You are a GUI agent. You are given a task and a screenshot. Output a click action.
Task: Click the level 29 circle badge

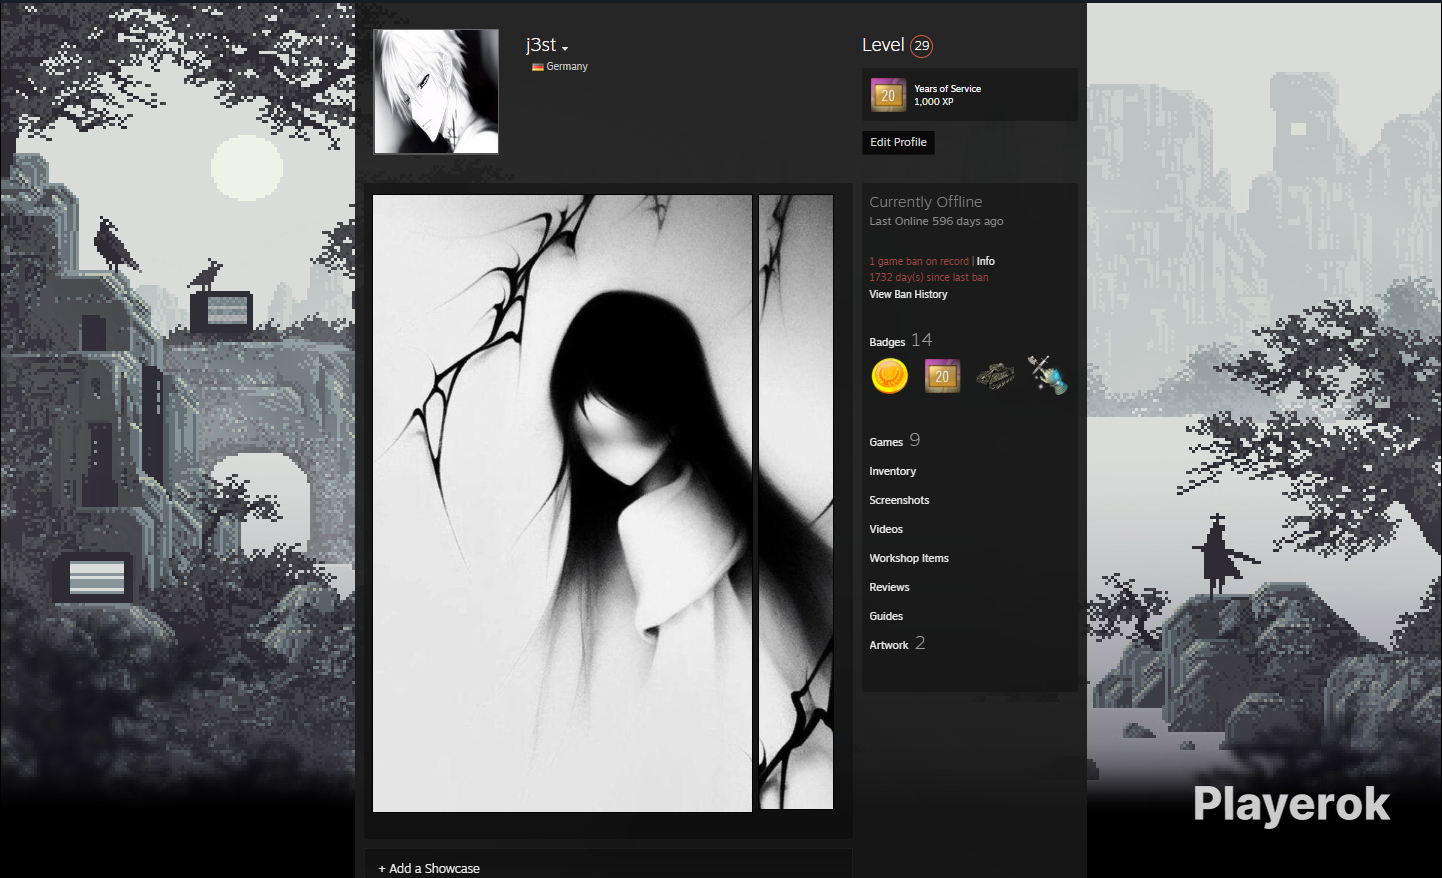click(x=922, y=46)
